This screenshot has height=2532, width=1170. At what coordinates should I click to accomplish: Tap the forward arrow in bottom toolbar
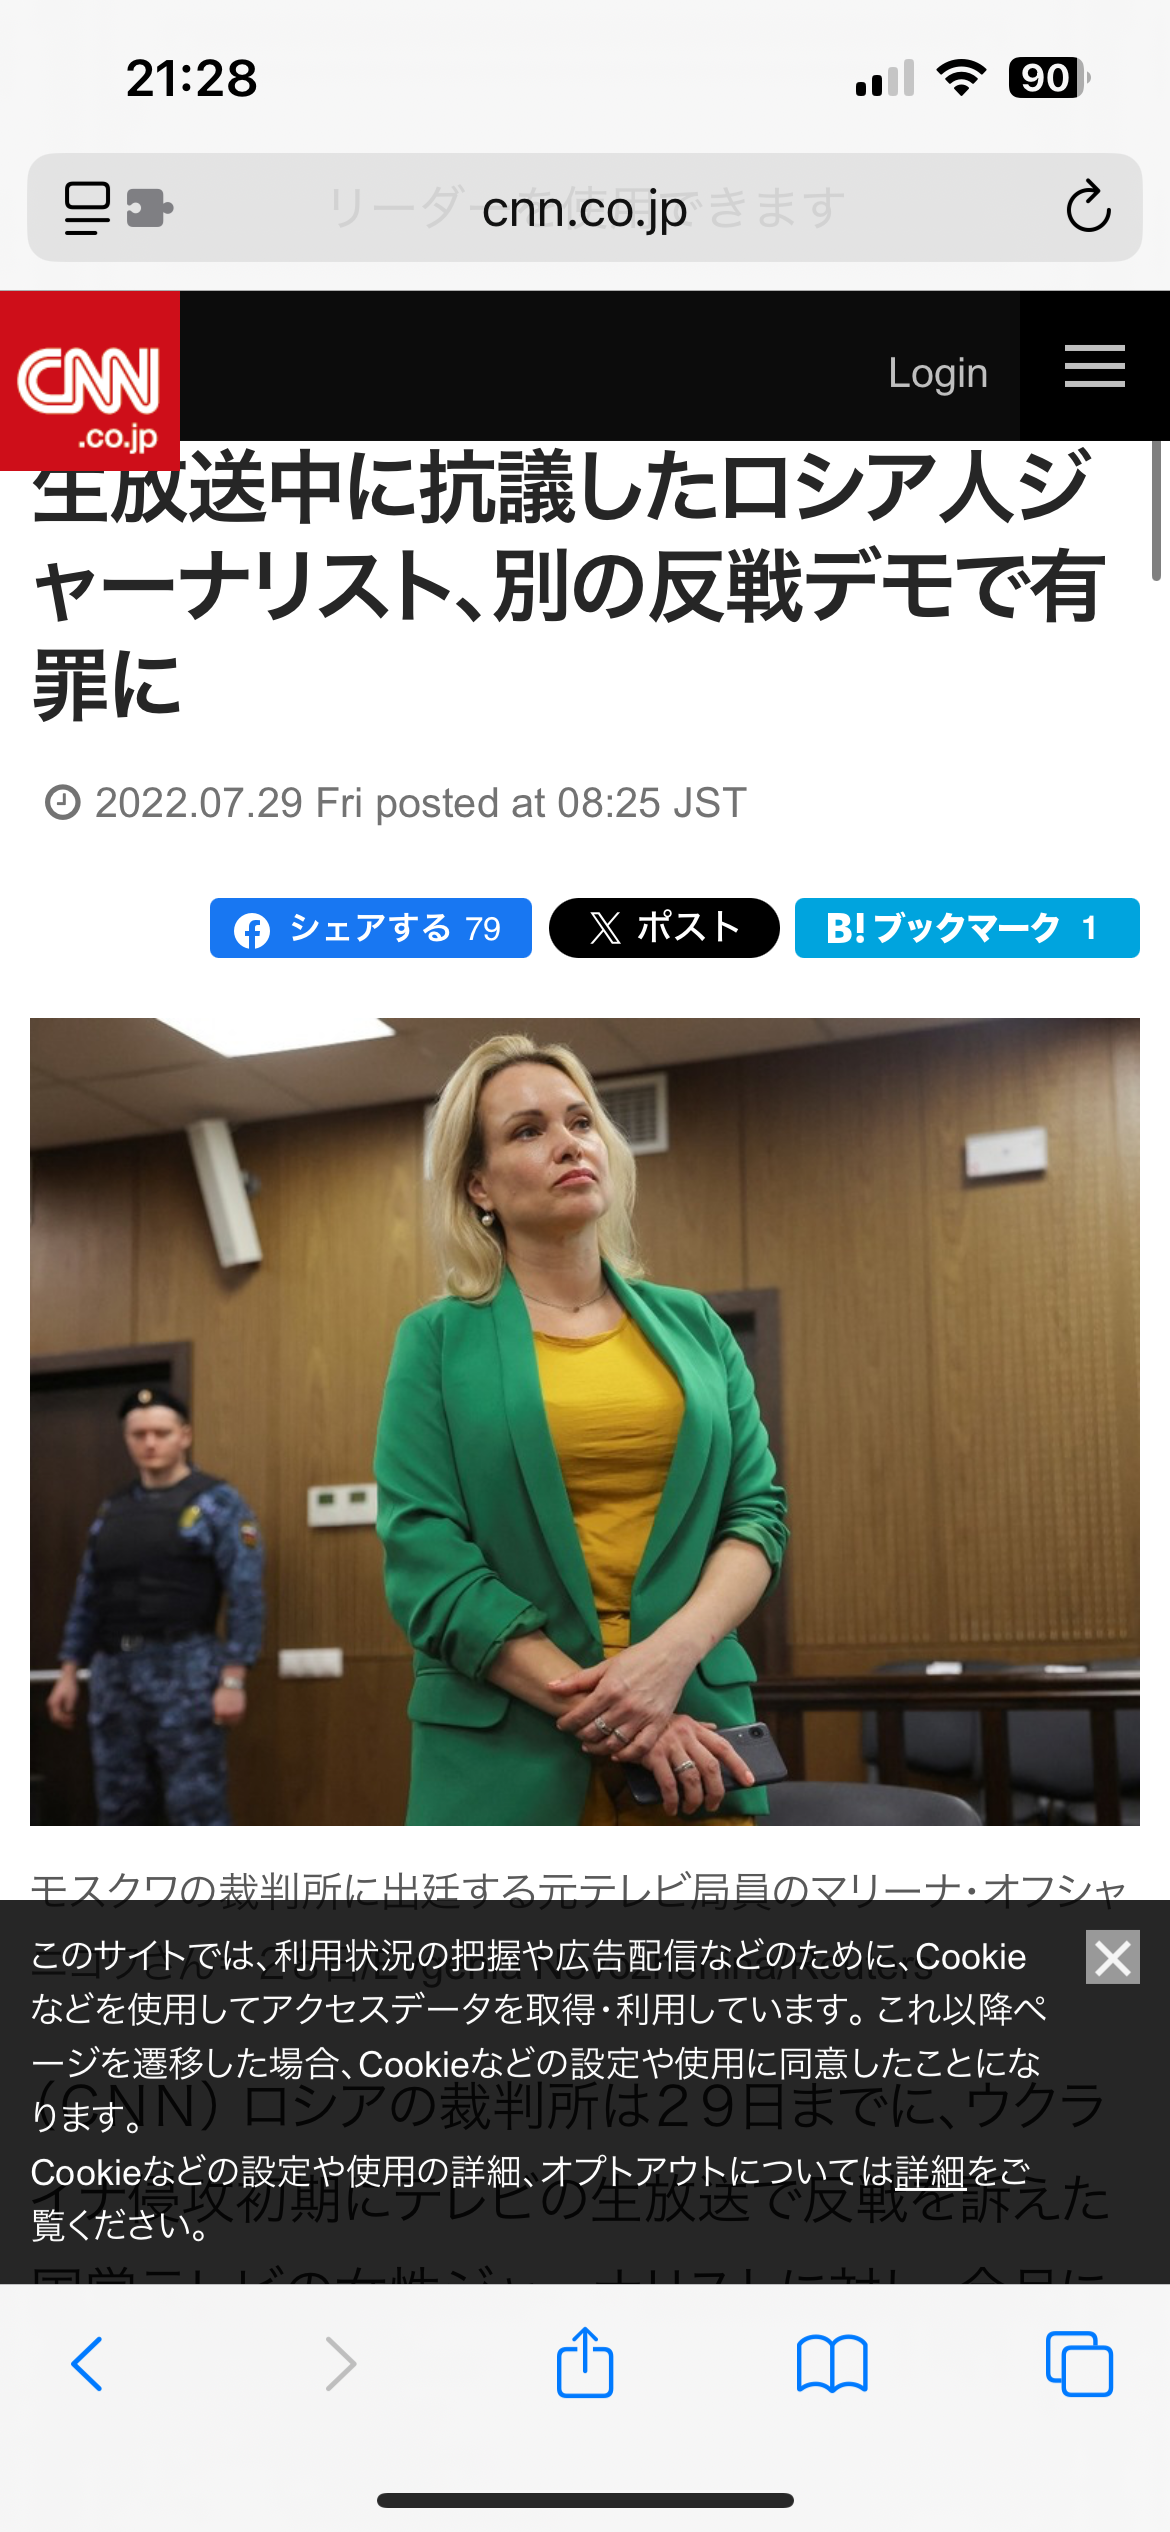tap(340, 2364)
